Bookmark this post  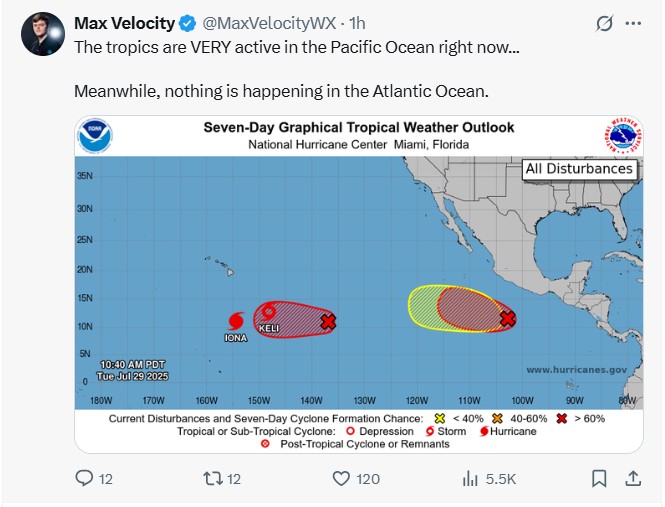599,479
